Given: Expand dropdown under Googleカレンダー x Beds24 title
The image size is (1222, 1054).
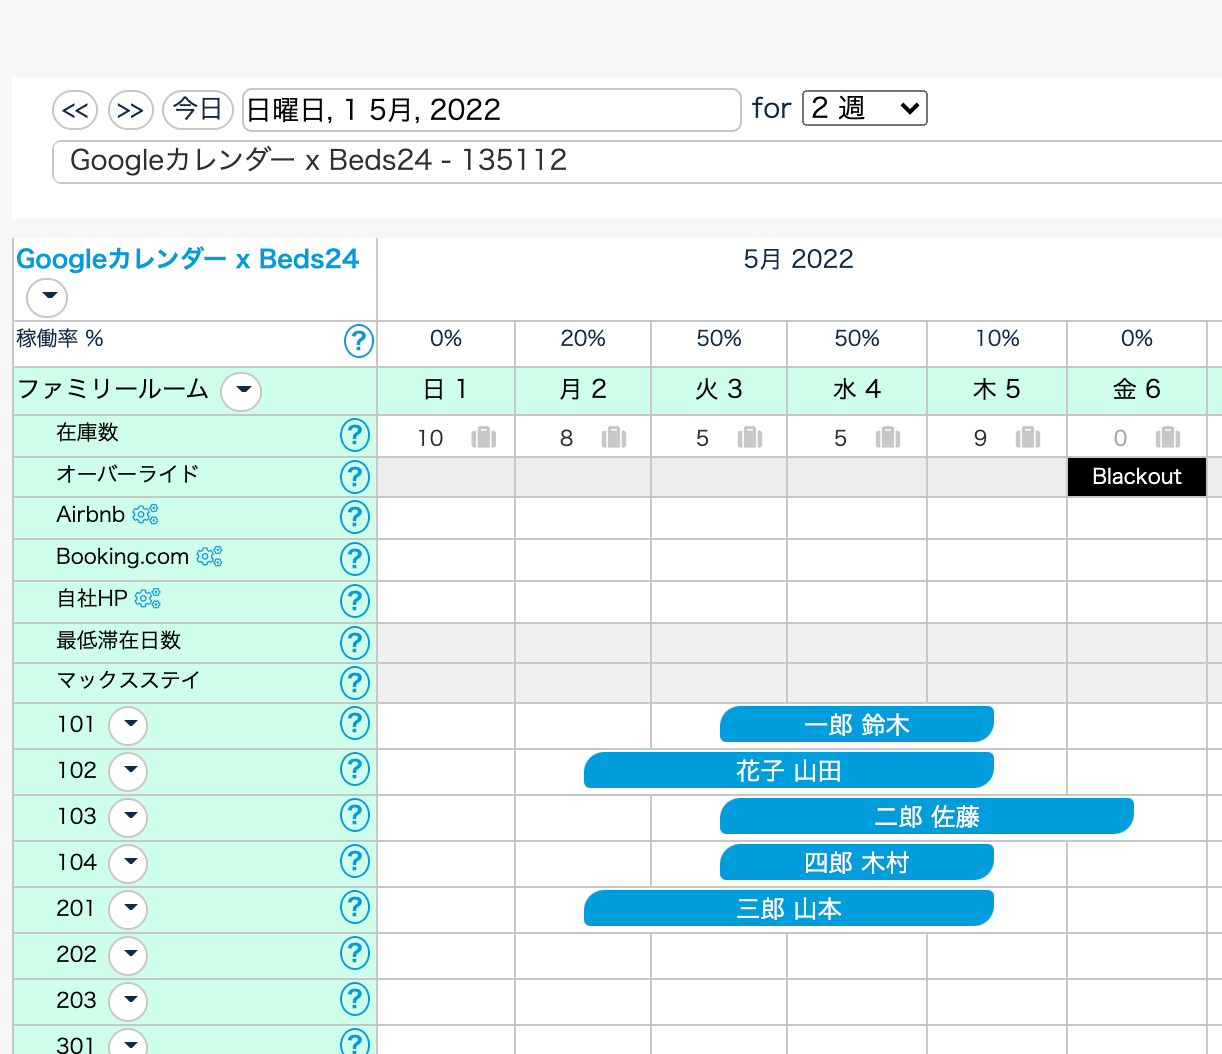Looking at the screenshot, I should coord(47,297).
